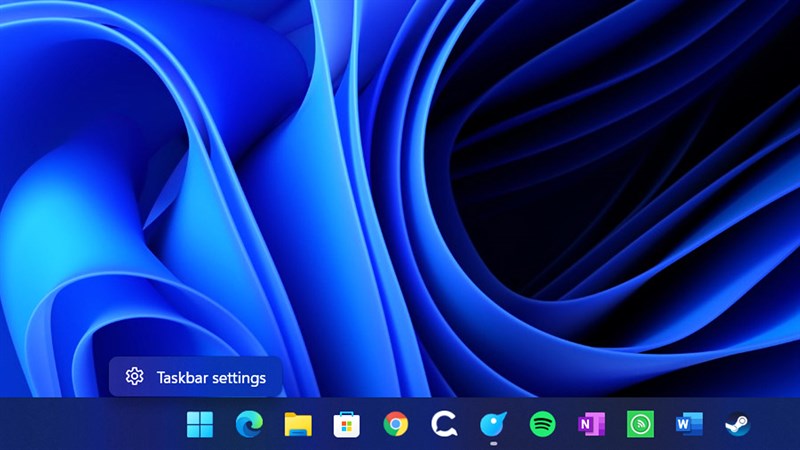Open Steam from the taskbar

coord(738,425)
